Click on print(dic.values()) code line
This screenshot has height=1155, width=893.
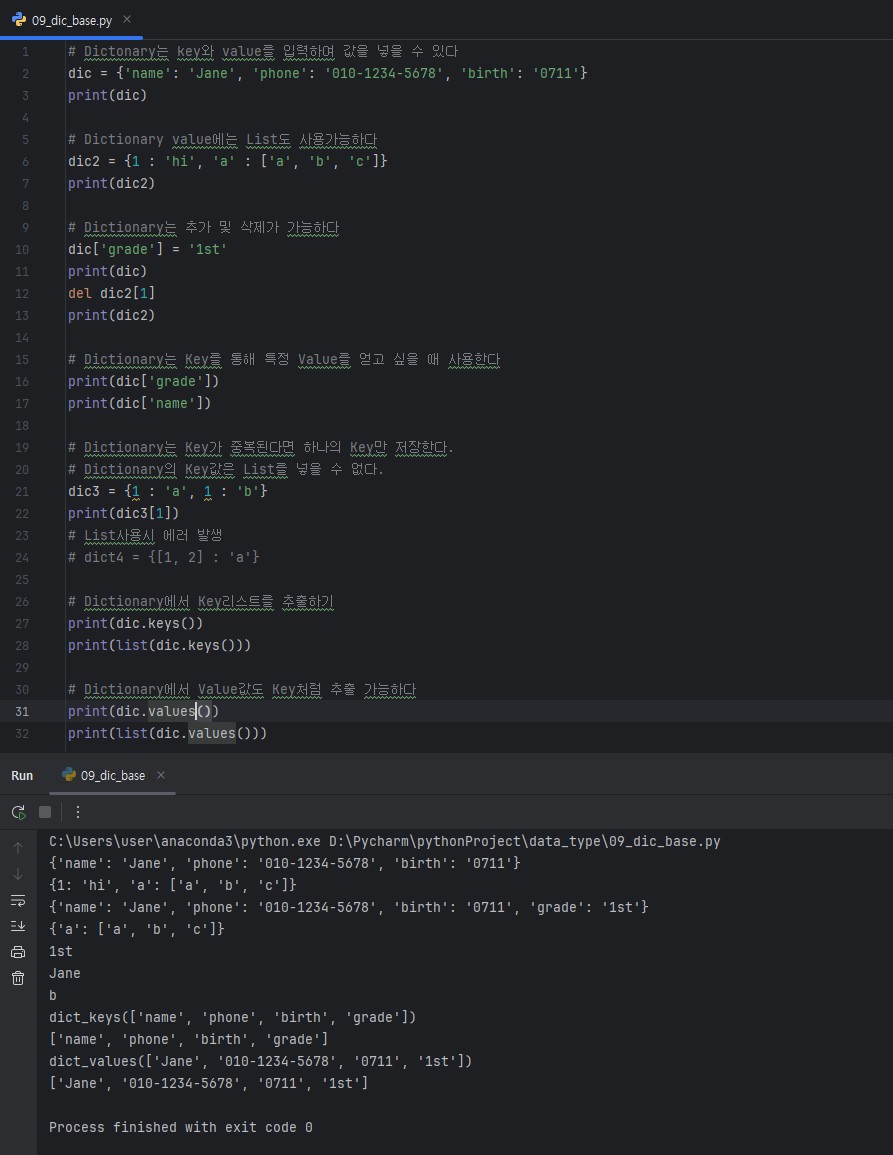click(x=143, y=712)
